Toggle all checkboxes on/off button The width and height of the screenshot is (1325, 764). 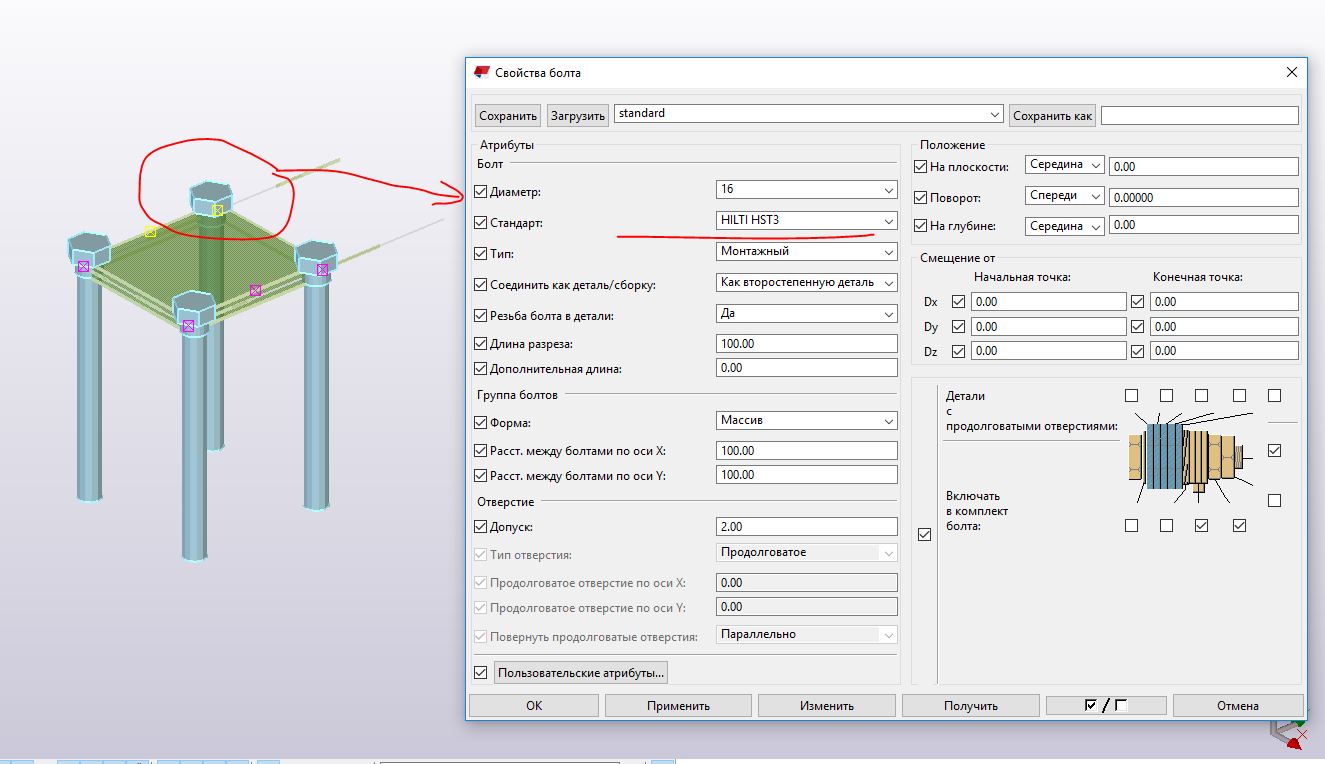click(1105, 705)
